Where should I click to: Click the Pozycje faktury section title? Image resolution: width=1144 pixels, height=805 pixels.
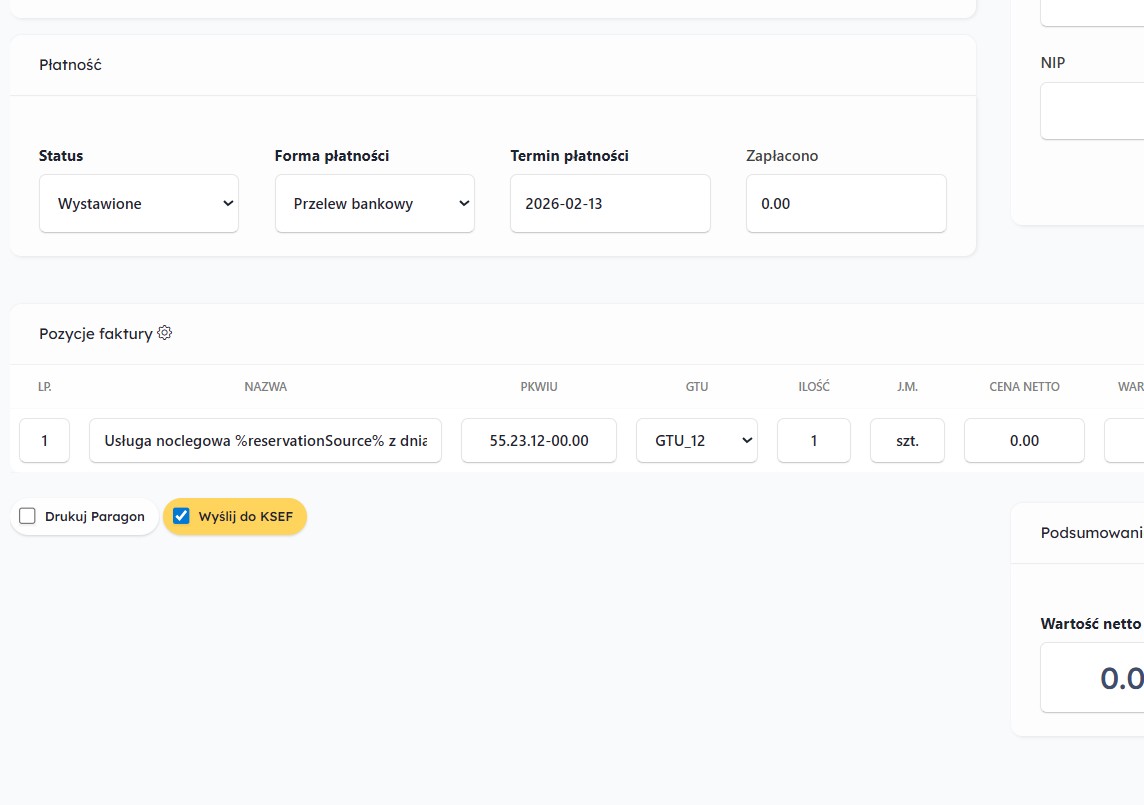pos(96,333)
